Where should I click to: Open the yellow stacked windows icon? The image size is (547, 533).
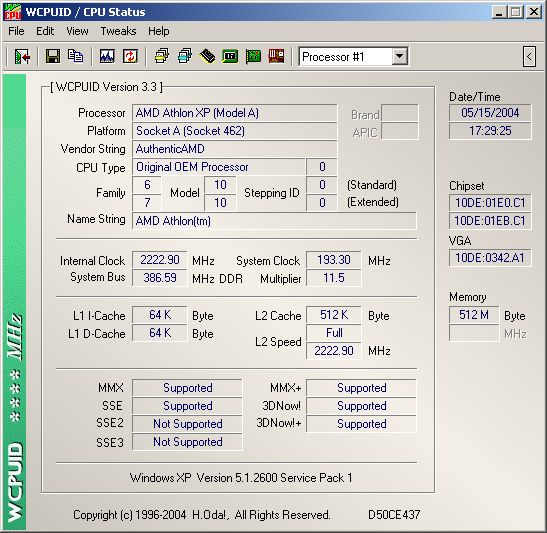(162, 56)
